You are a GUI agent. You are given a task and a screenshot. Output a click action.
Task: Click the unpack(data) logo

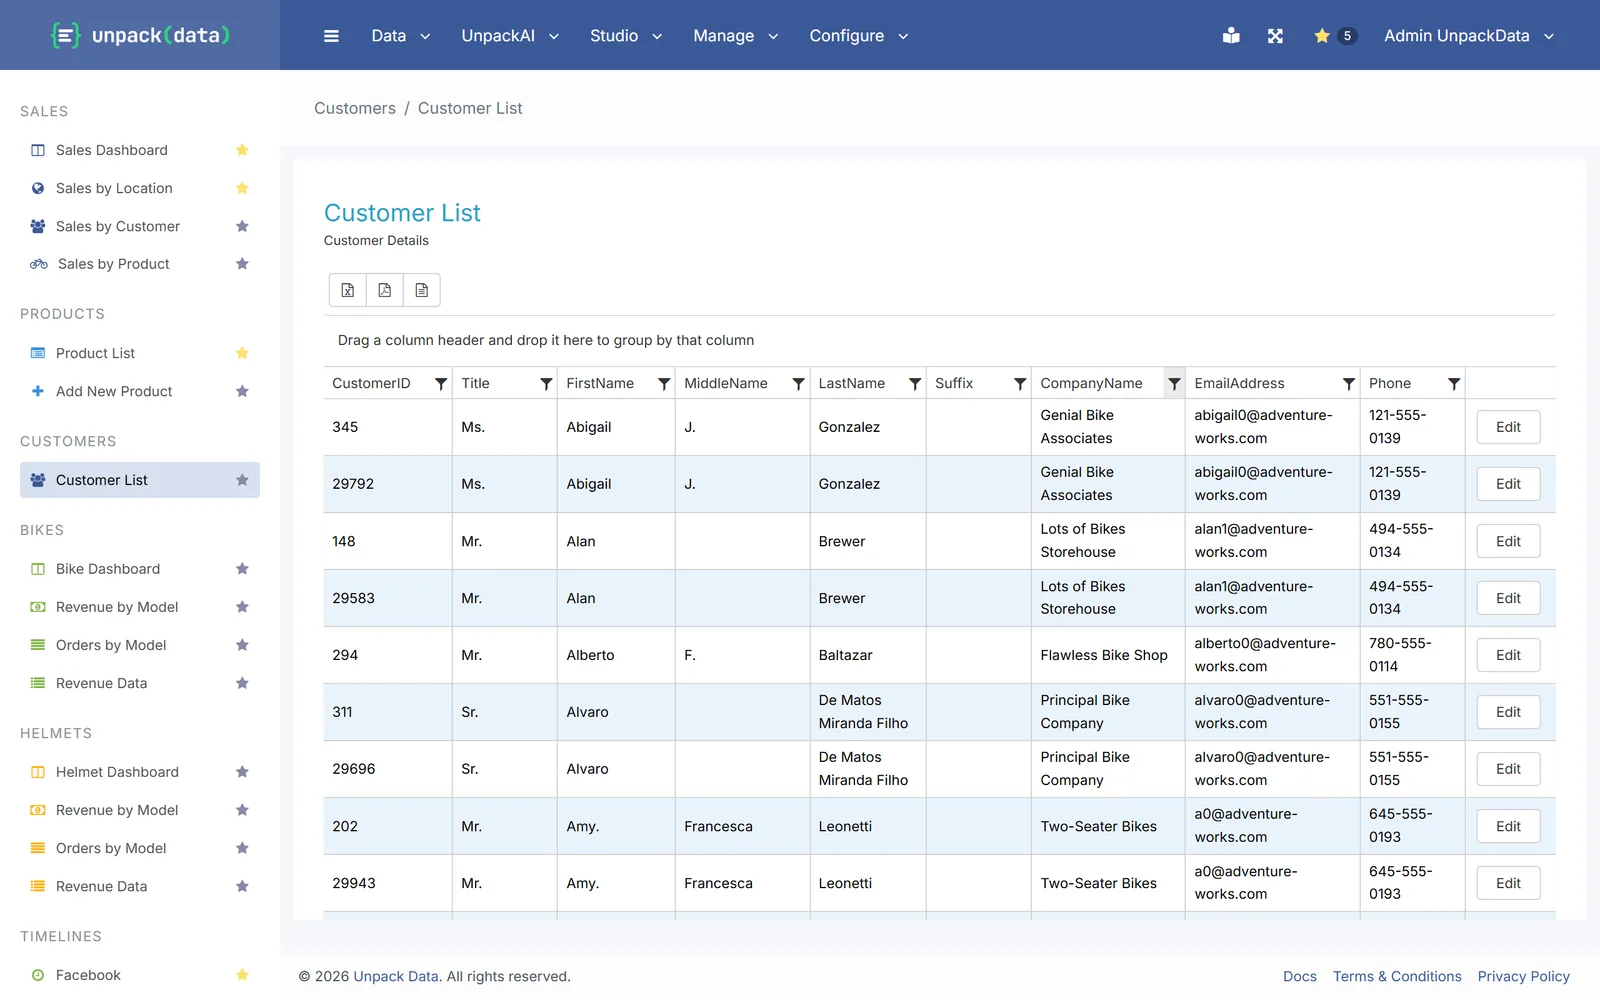pyautogui.click(x=140, y=36)
